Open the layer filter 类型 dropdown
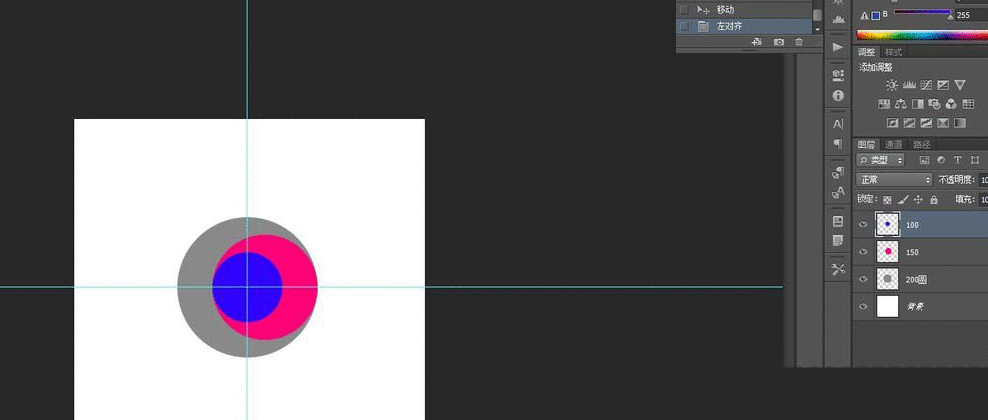Screen dimensions: 988x420 coord(882,160)
